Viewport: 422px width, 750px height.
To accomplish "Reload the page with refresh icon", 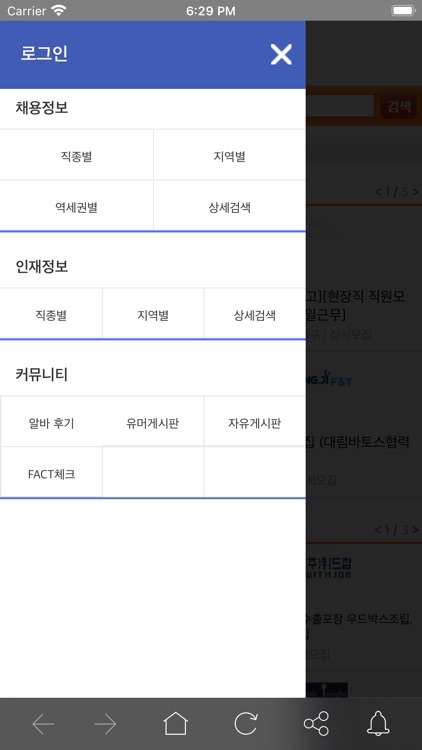I will point(246,723).
